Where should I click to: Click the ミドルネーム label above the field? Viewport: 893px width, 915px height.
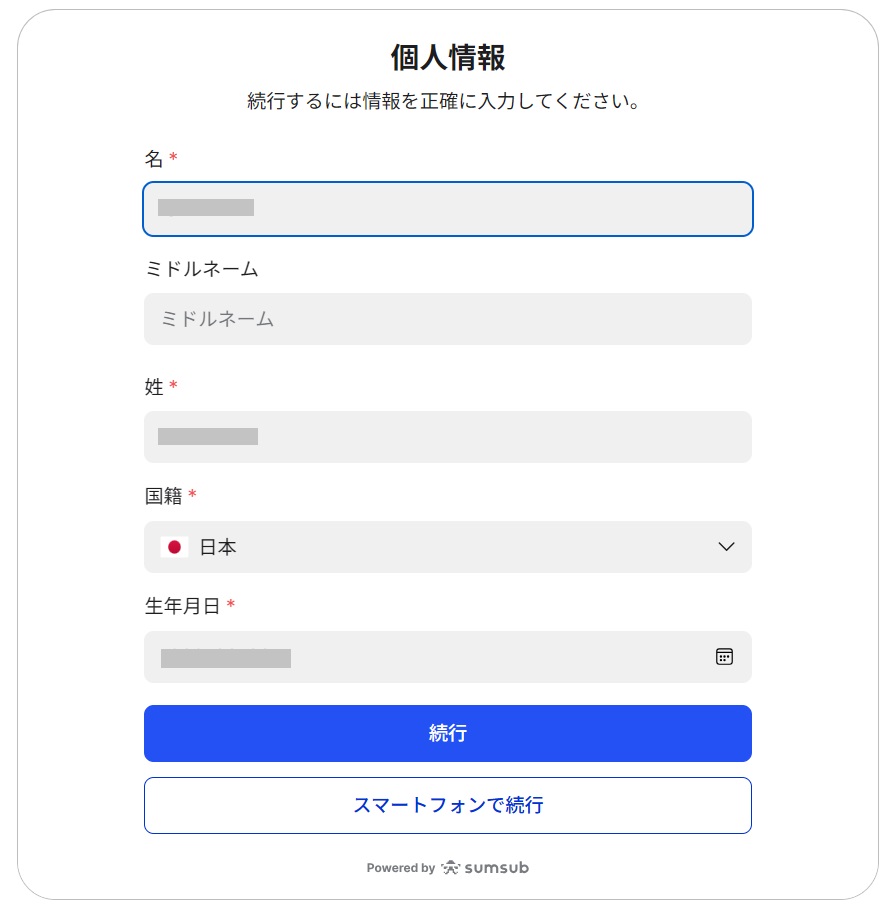pos(201,268)
